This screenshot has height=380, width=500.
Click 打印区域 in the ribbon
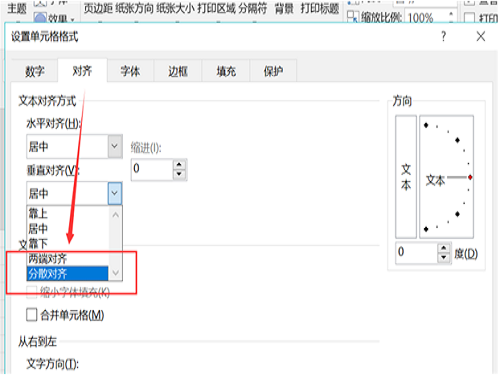[216, 8]
